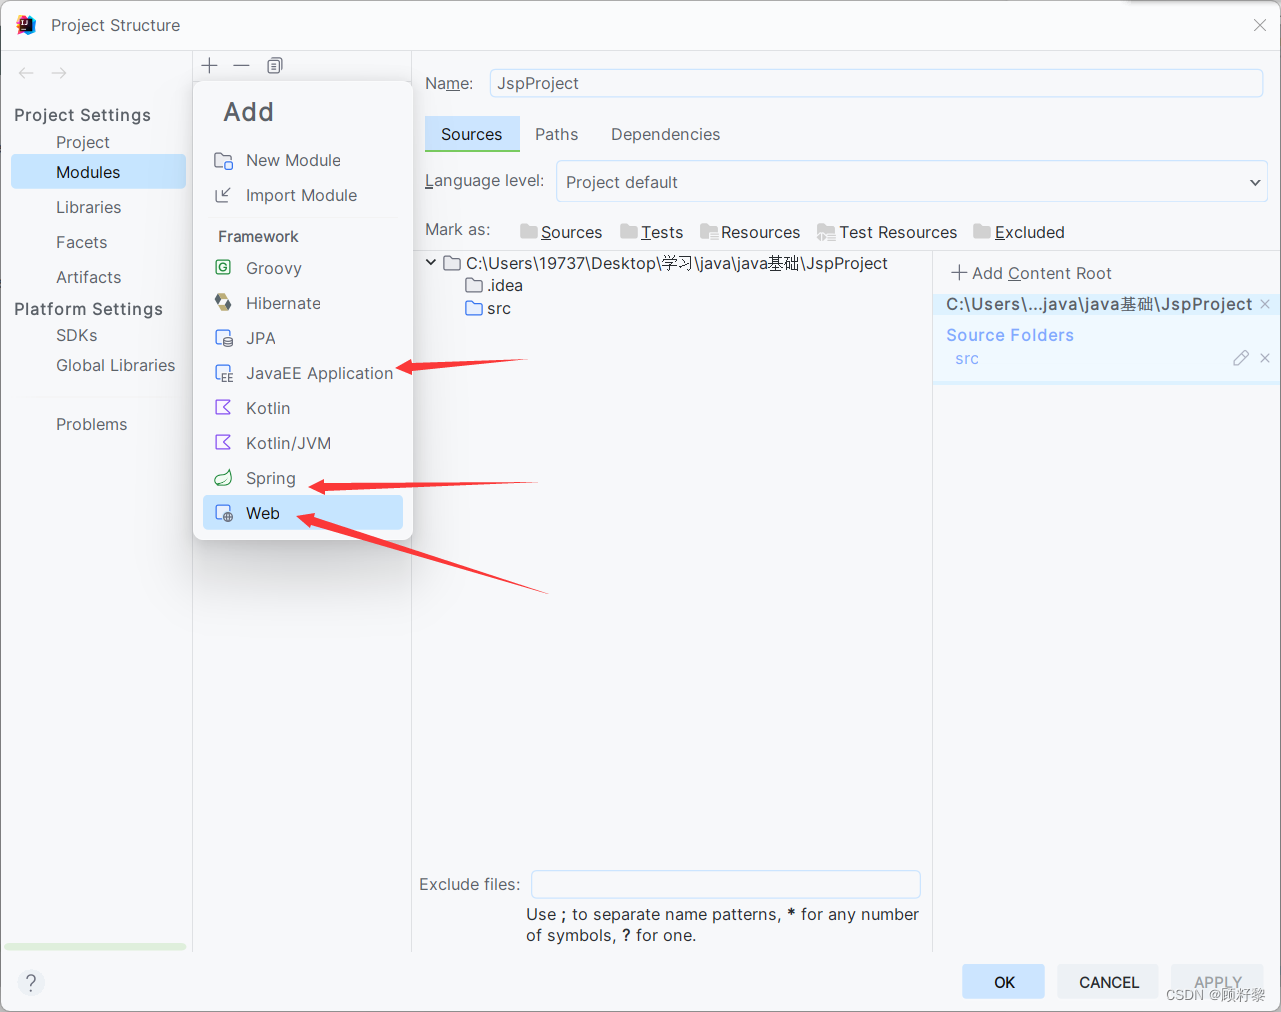Click the back navigation arrow
Screen dimensions: 1281x1012
pyautogui.click(x=26, y=73)
